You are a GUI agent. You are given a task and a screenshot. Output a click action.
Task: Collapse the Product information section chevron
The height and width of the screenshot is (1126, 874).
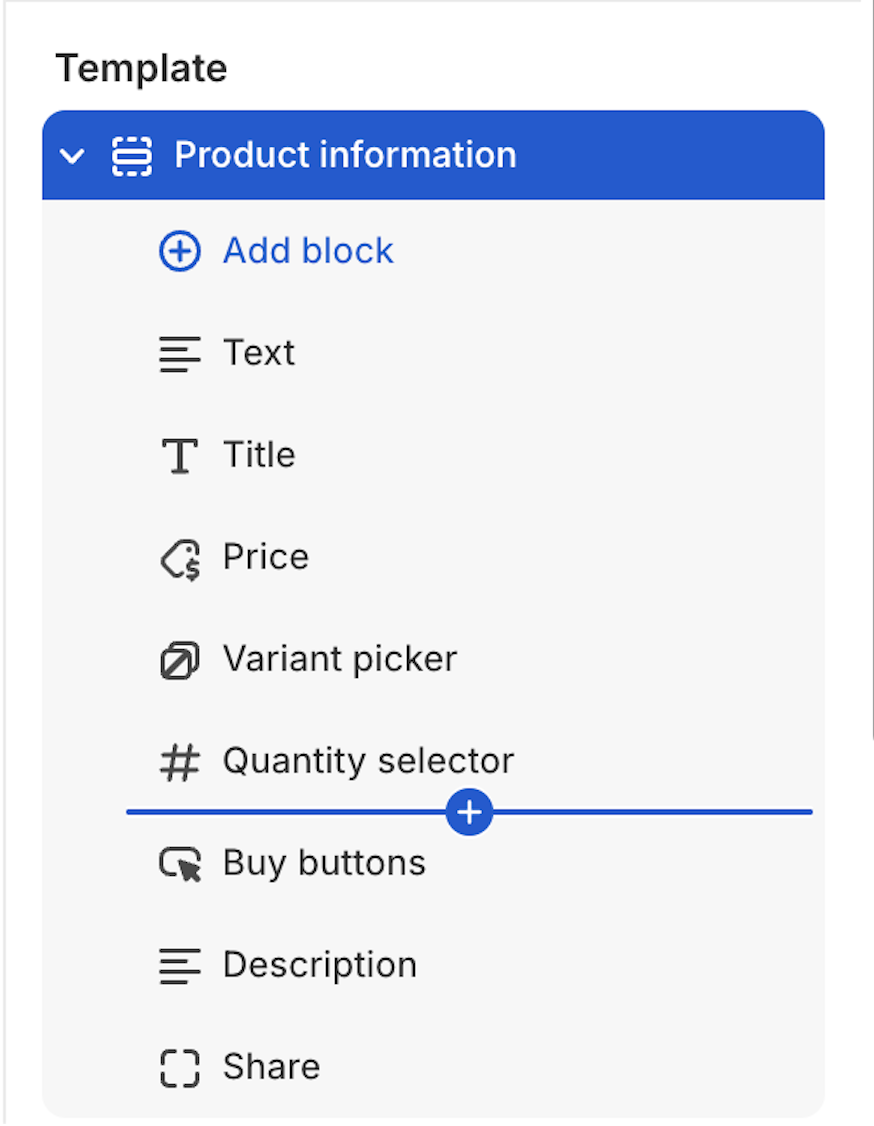72,156
